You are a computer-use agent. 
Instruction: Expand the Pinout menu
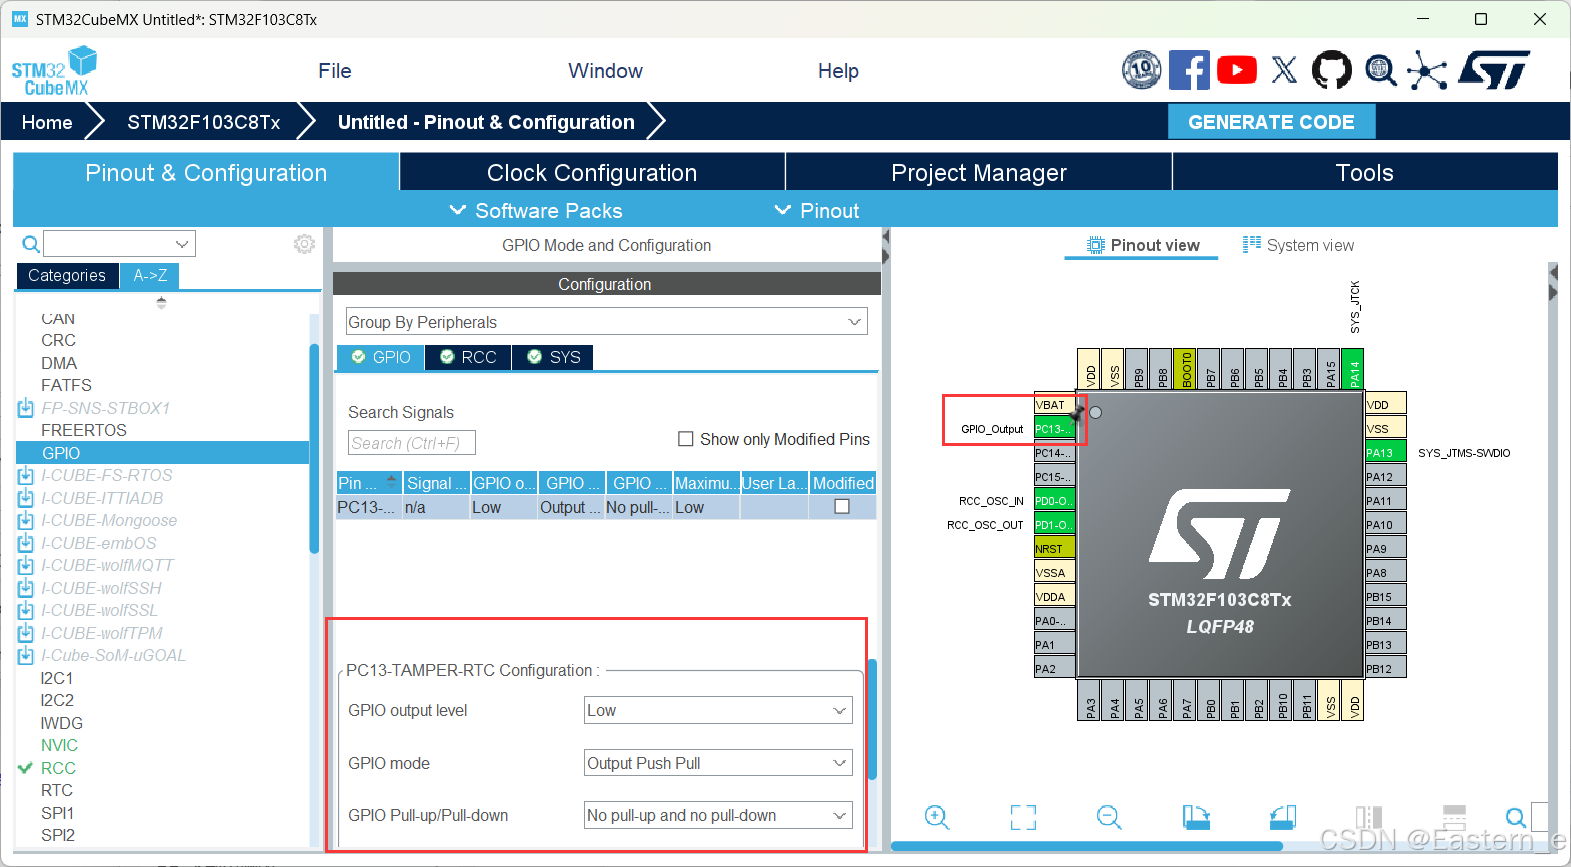pyautogui.click(x=817, y=211)
